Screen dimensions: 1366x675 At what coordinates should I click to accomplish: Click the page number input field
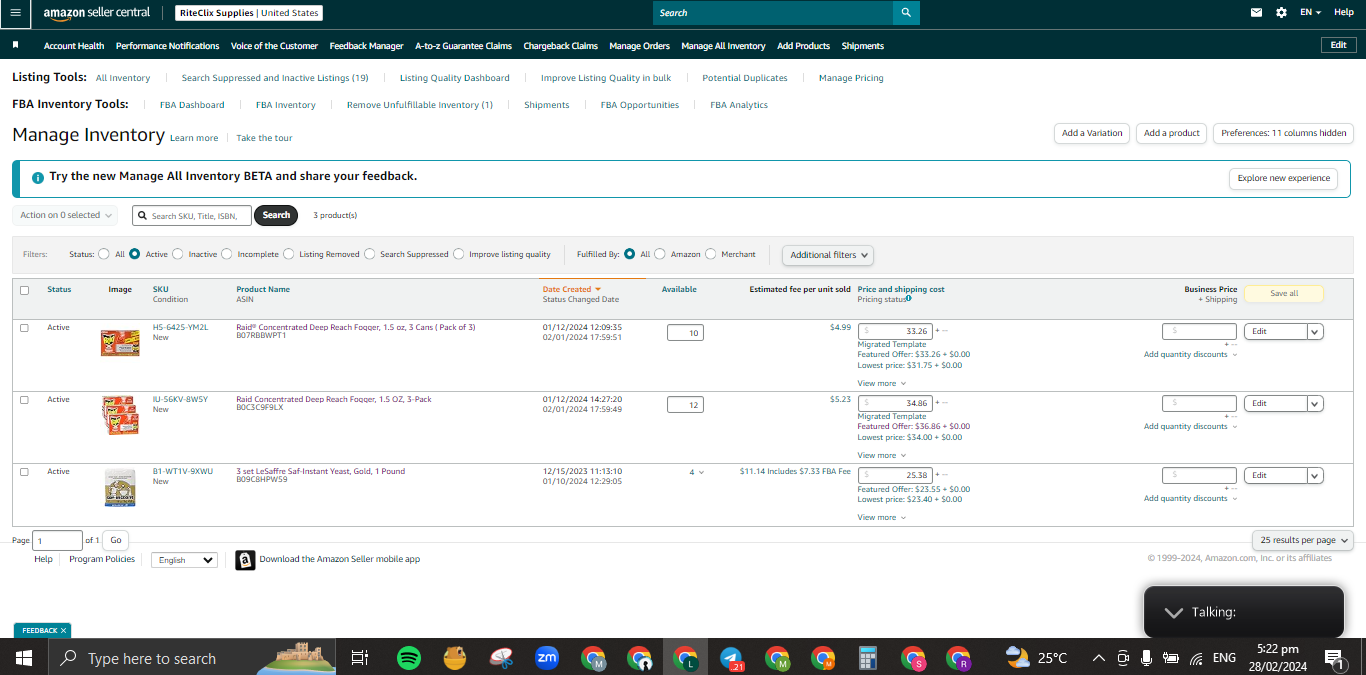point(58,540)
